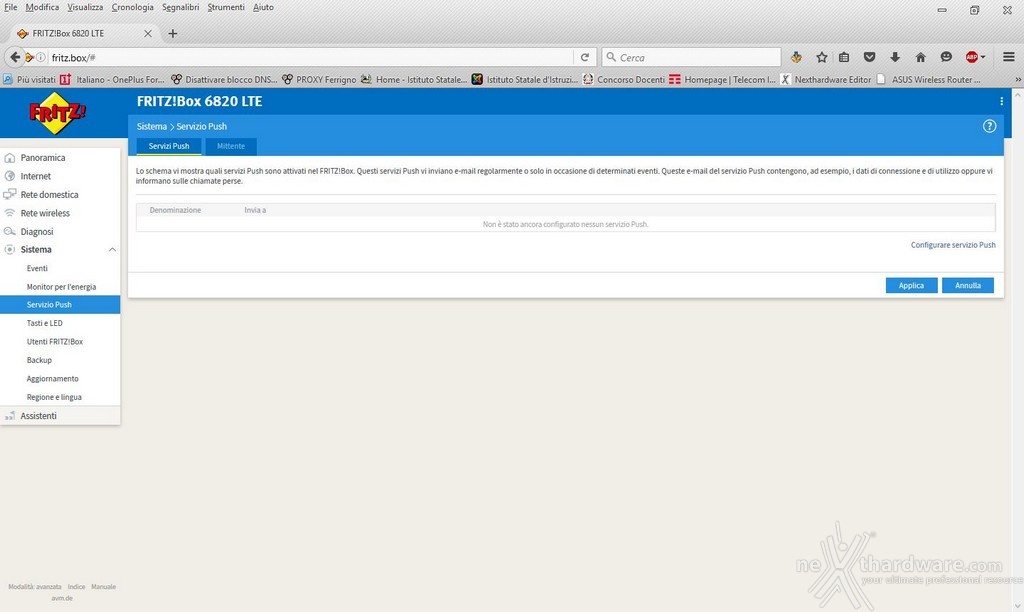The image size is (1024, 612).
Task: Open Aggiornamento page
Action: click(x=52, y=379)
